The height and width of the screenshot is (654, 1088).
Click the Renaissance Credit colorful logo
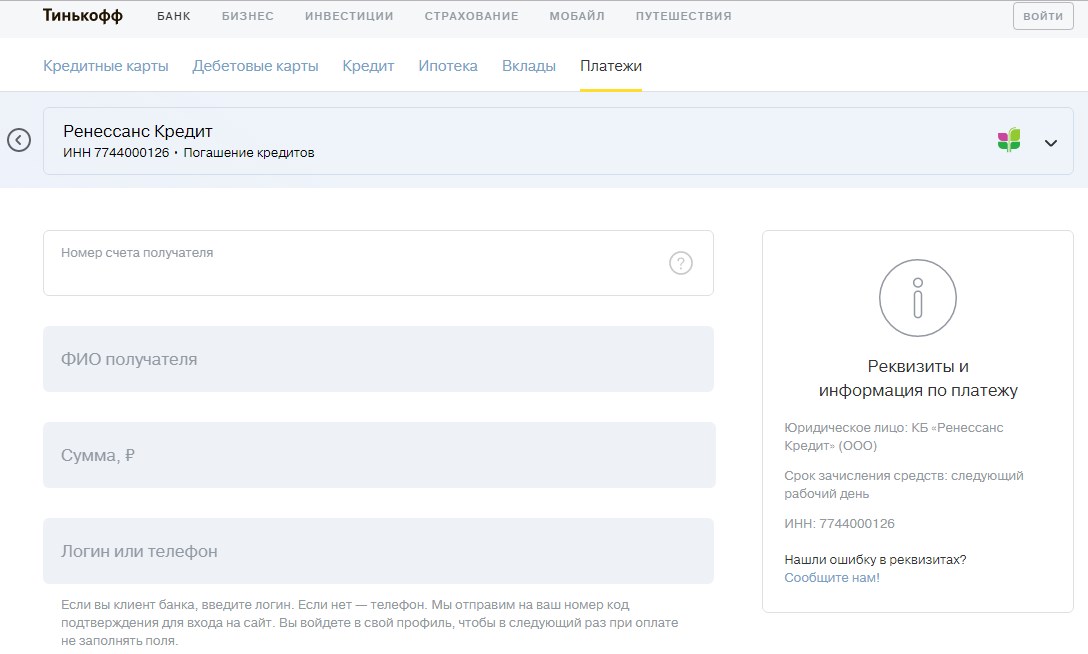click(x=1009, y=140)
